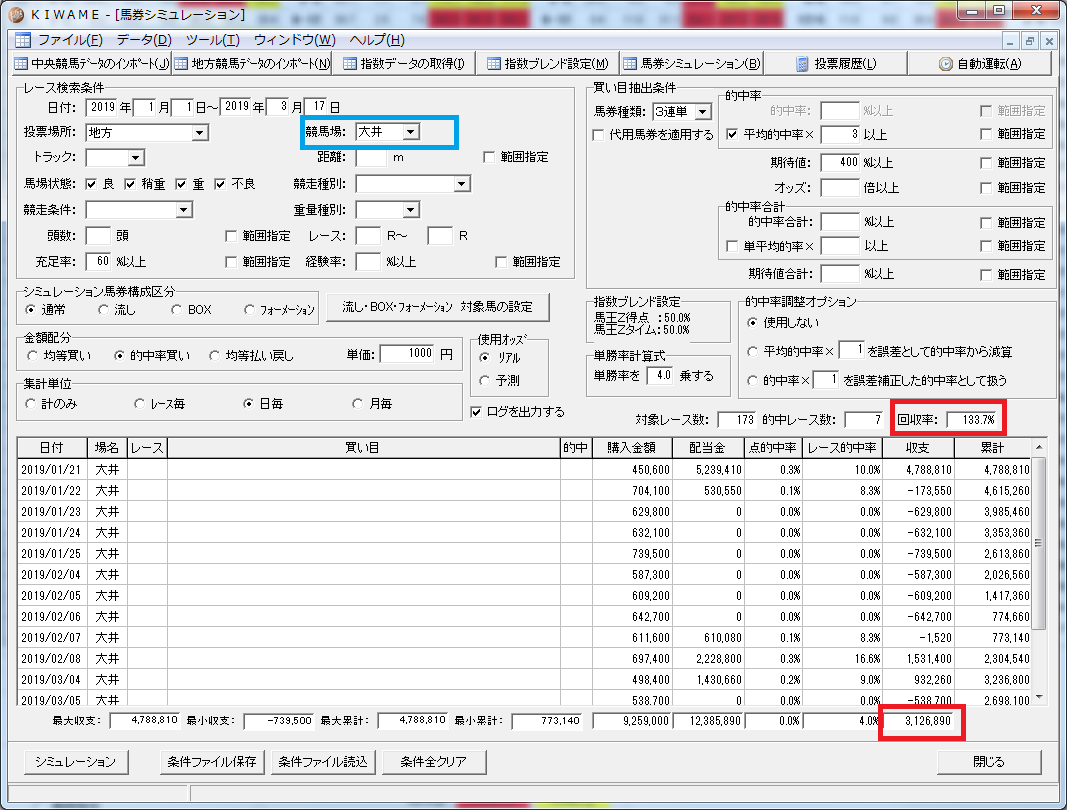The width and height of the screenshot is (1067, 810).
Task: Click 指数データの取得 toolbar button
Action: coord(404,63)
